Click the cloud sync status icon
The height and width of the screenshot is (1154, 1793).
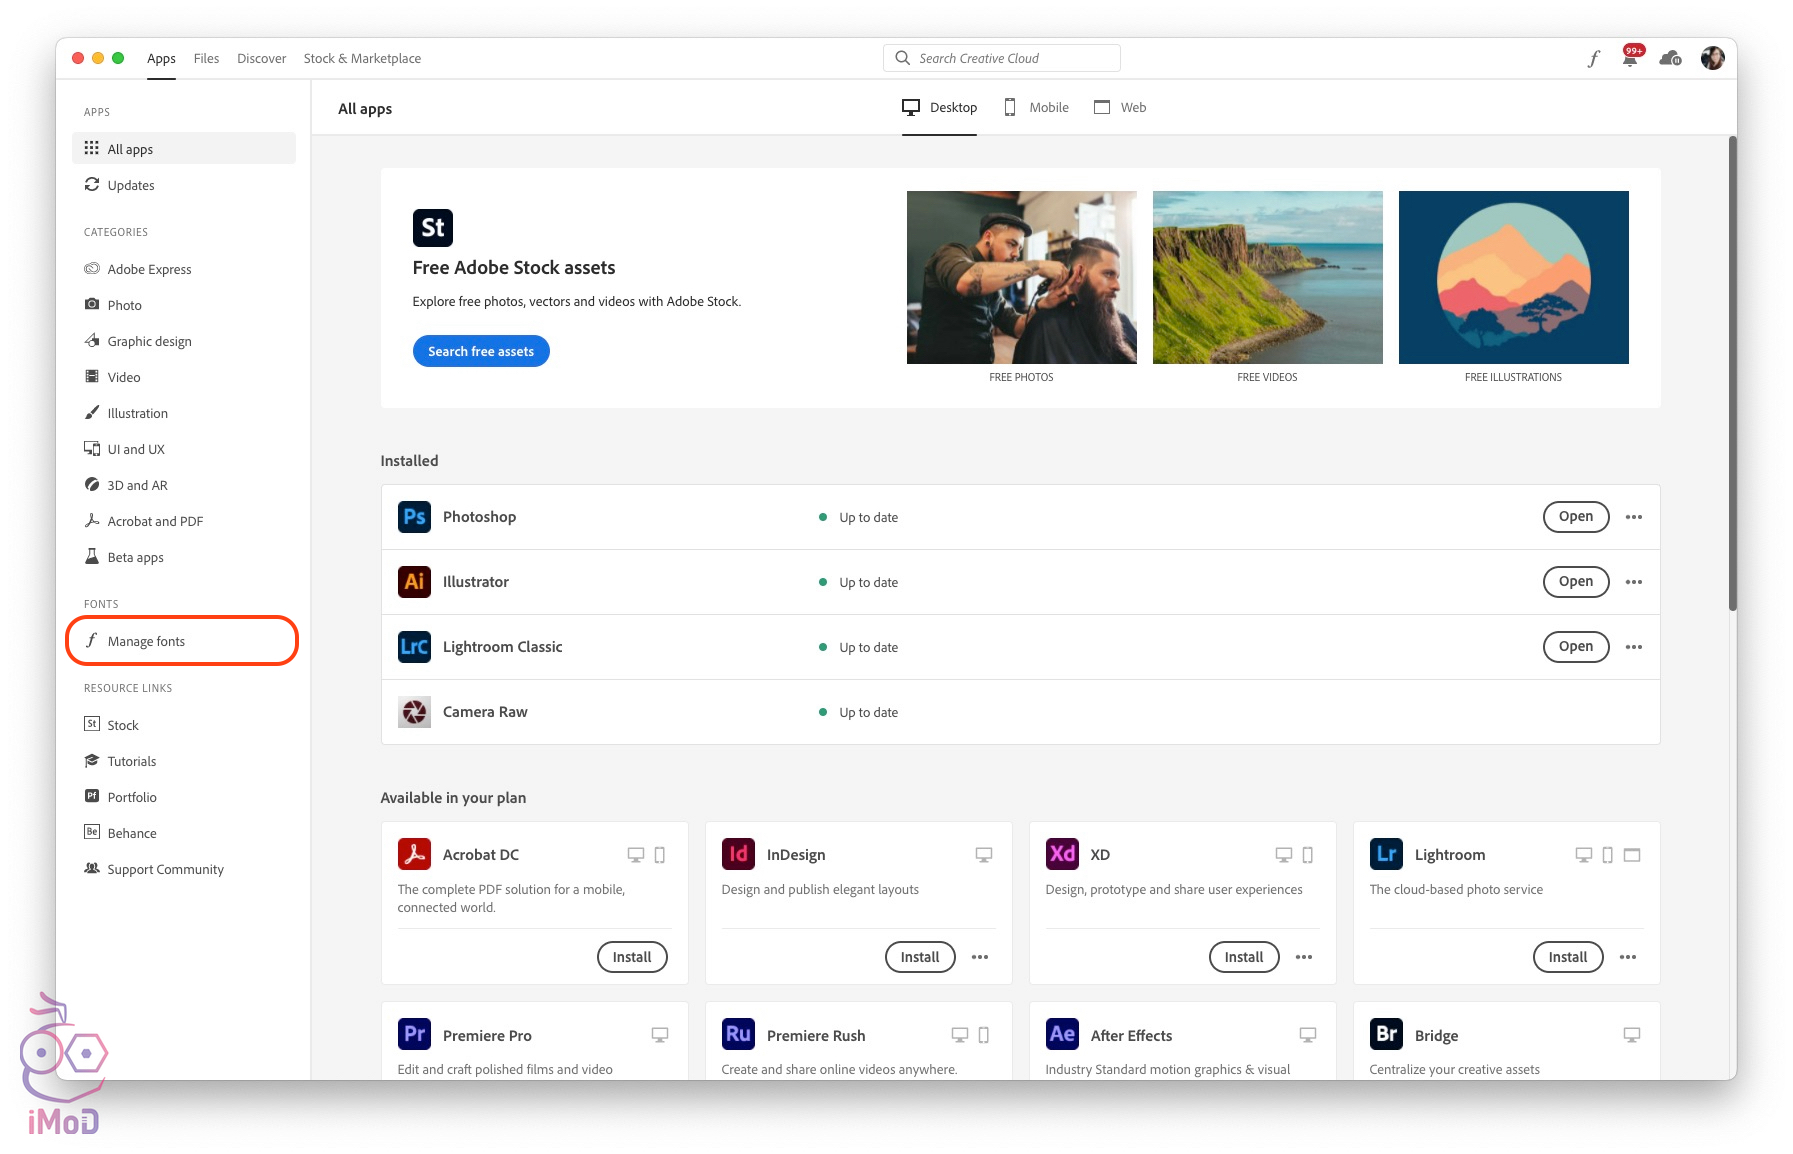point(1670,59)
